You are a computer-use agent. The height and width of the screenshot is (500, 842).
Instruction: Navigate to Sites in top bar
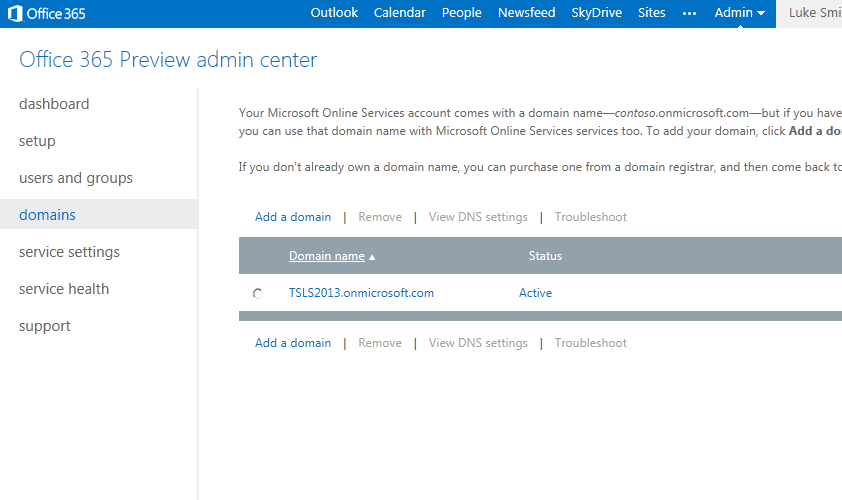tap(651, 13)
